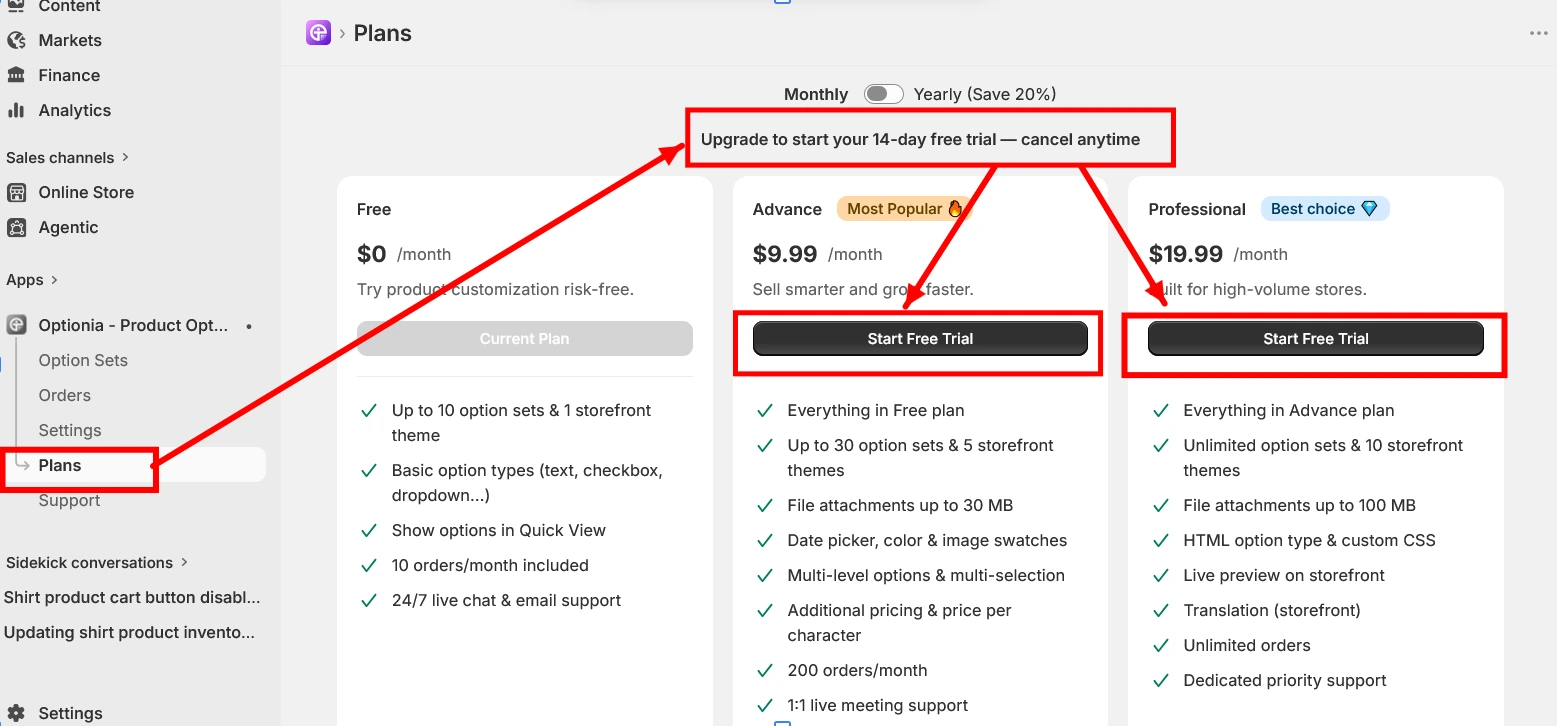Expand Sidekick conversations chevron
Screen dimensions: 1557x726
click(x=184, y=562)
